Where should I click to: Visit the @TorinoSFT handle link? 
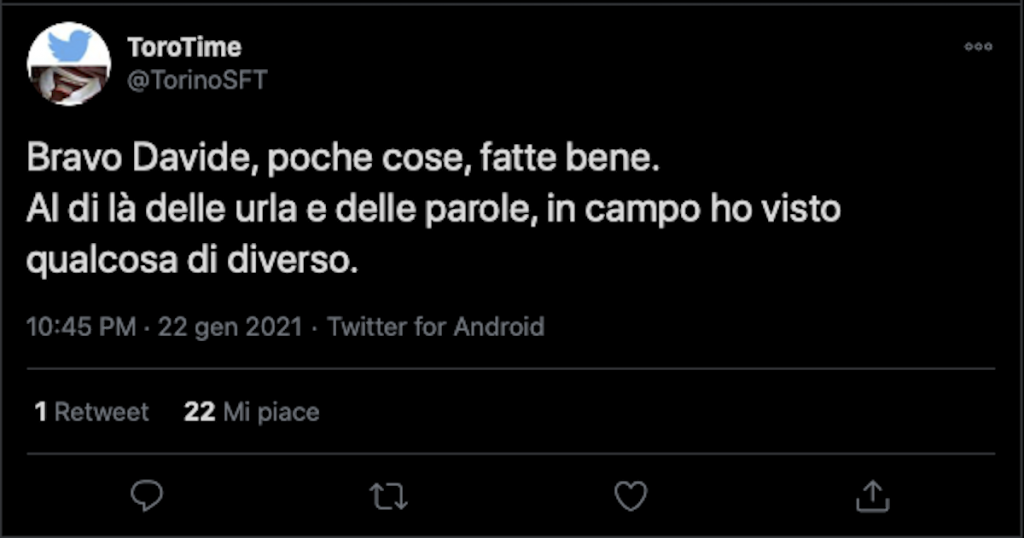[198, 80]
